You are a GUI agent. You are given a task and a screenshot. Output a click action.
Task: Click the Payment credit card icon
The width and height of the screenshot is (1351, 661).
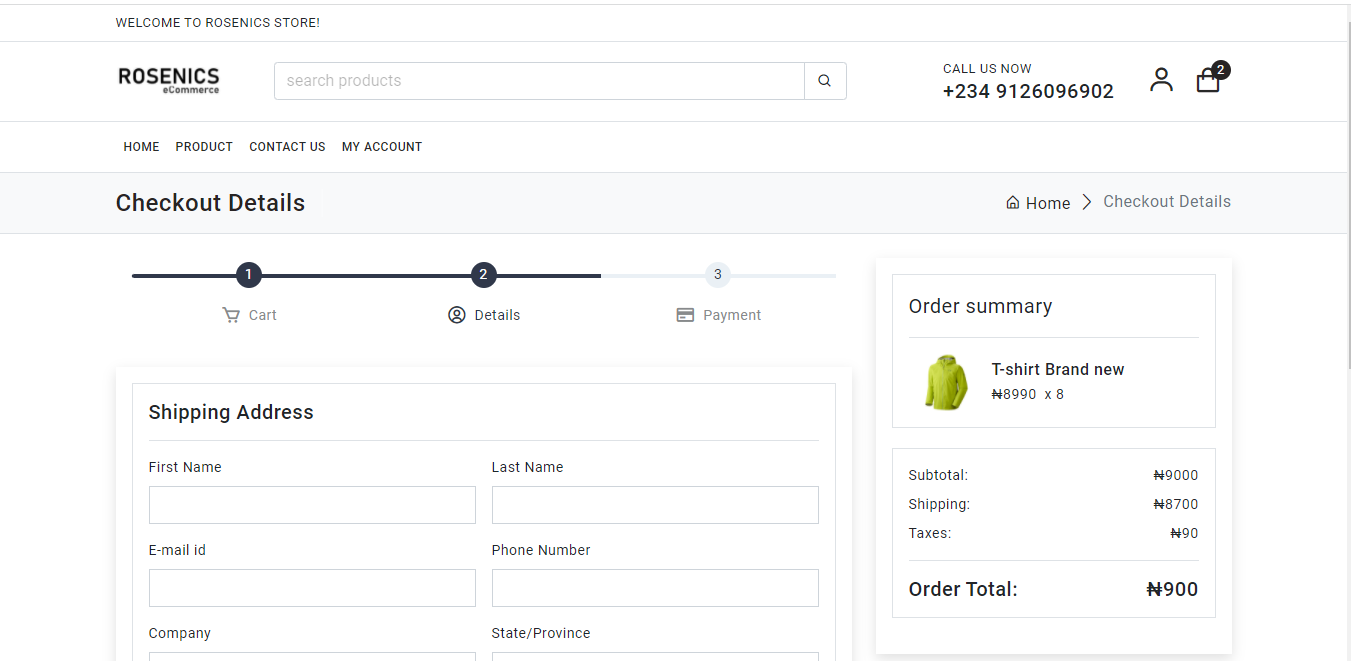[x=685, y=315]
